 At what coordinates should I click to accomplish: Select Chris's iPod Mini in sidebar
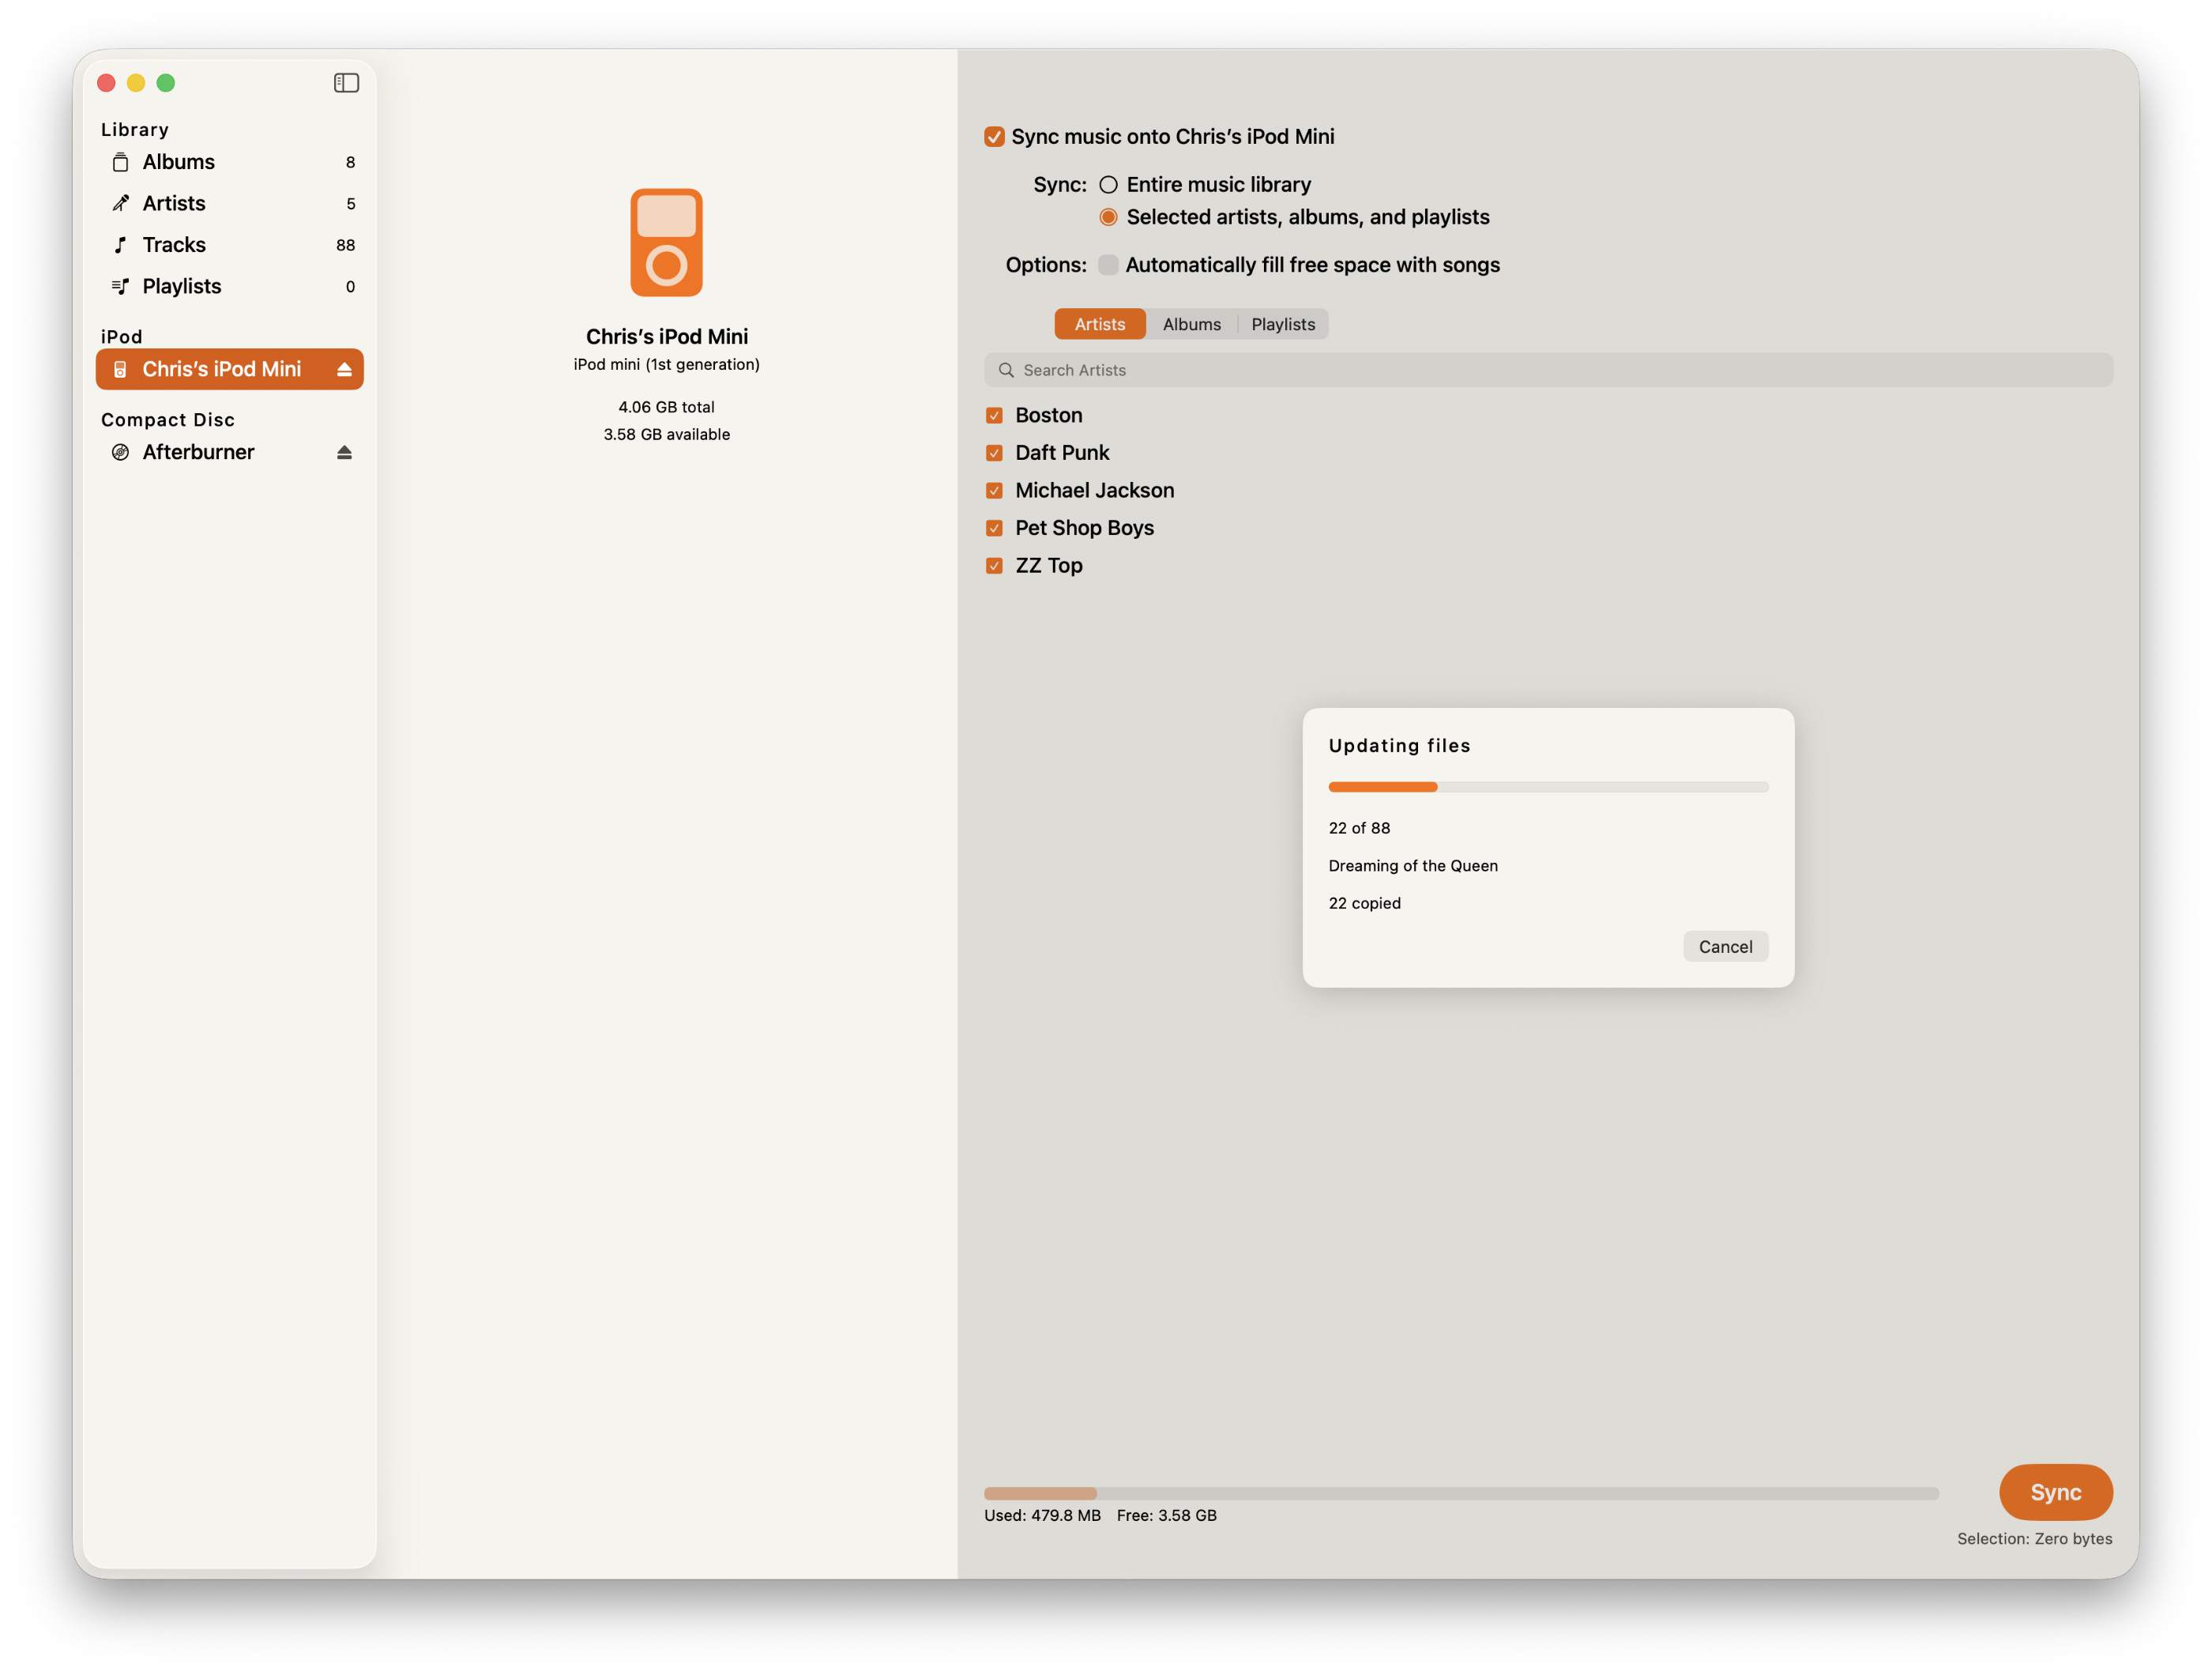tap(230, 370)
